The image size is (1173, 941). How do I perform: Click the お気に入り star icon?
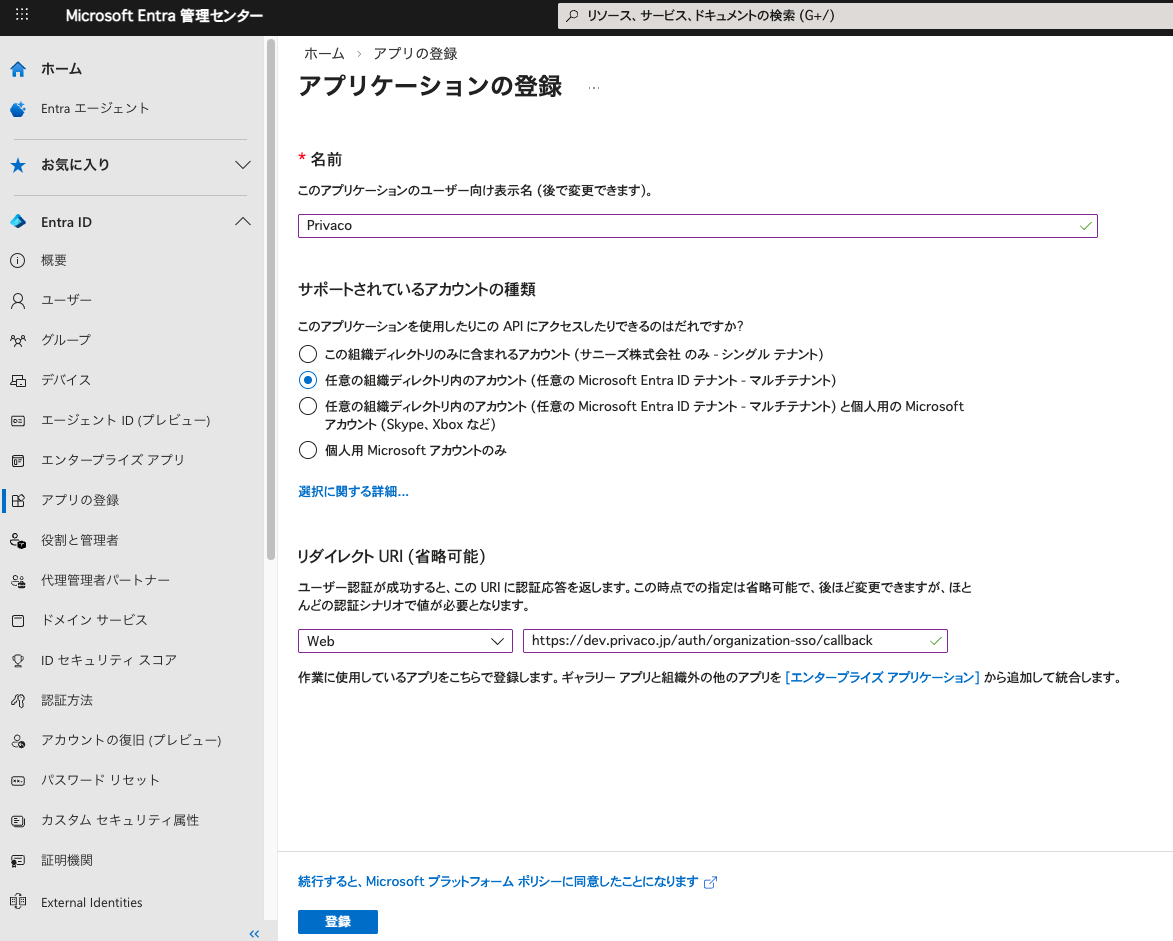pos(18,165)
